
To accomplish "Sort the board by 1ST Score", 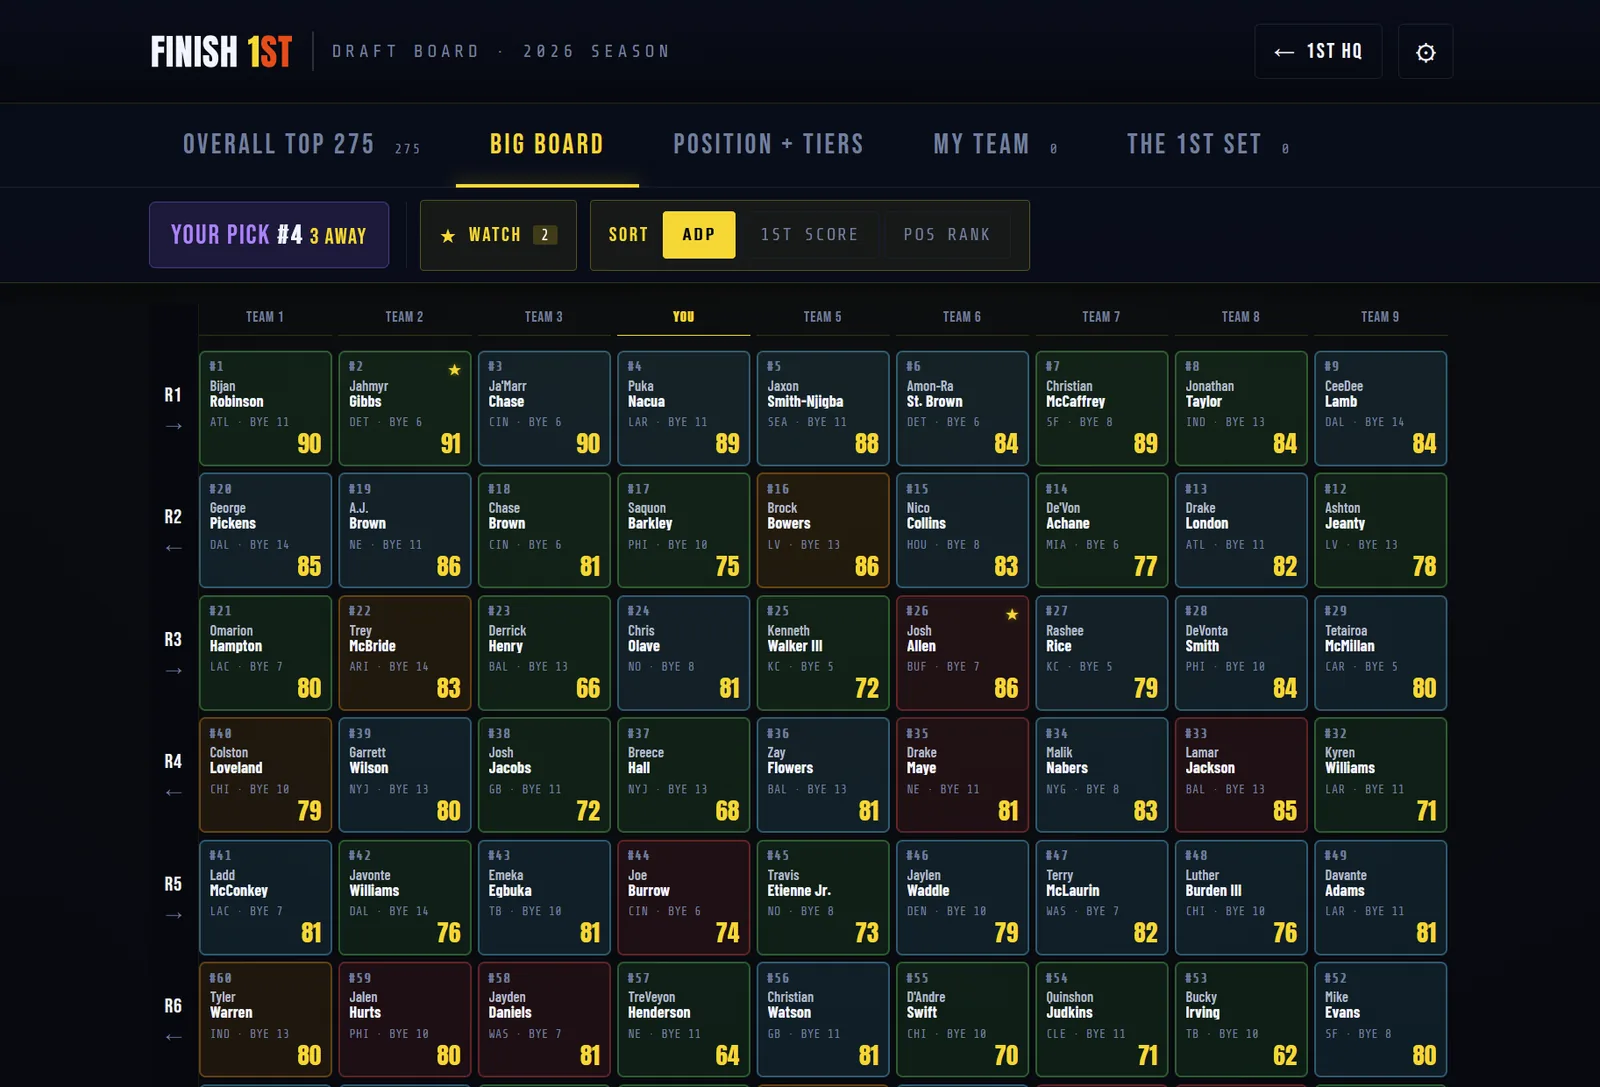I will coord(809,235).
